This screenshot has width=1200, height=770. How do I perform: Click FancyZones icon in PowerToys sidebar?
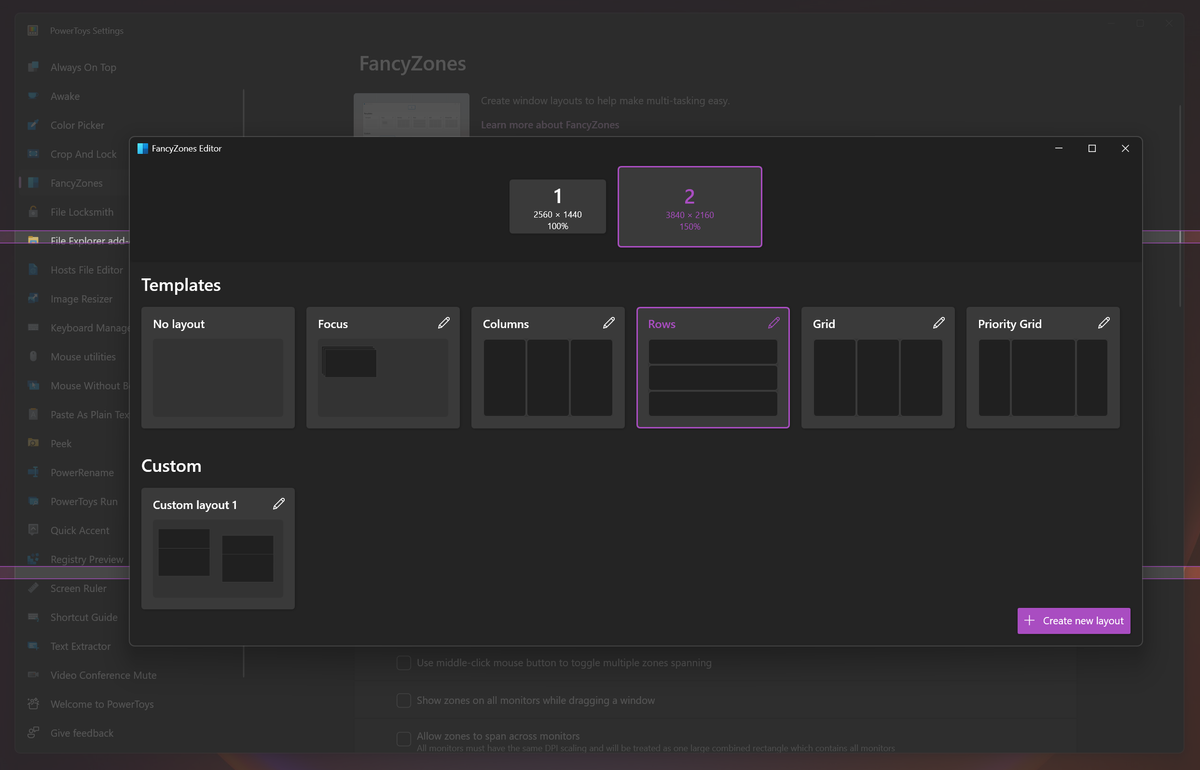tap(33, 183)
